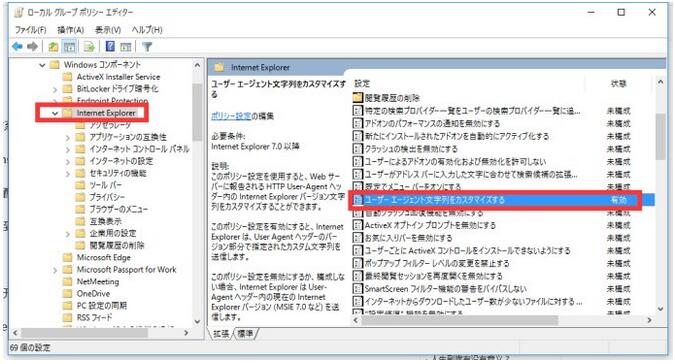Select the プライバシー tree folder
This screenshot has height=364, width=675.
(x=107, y=197)
